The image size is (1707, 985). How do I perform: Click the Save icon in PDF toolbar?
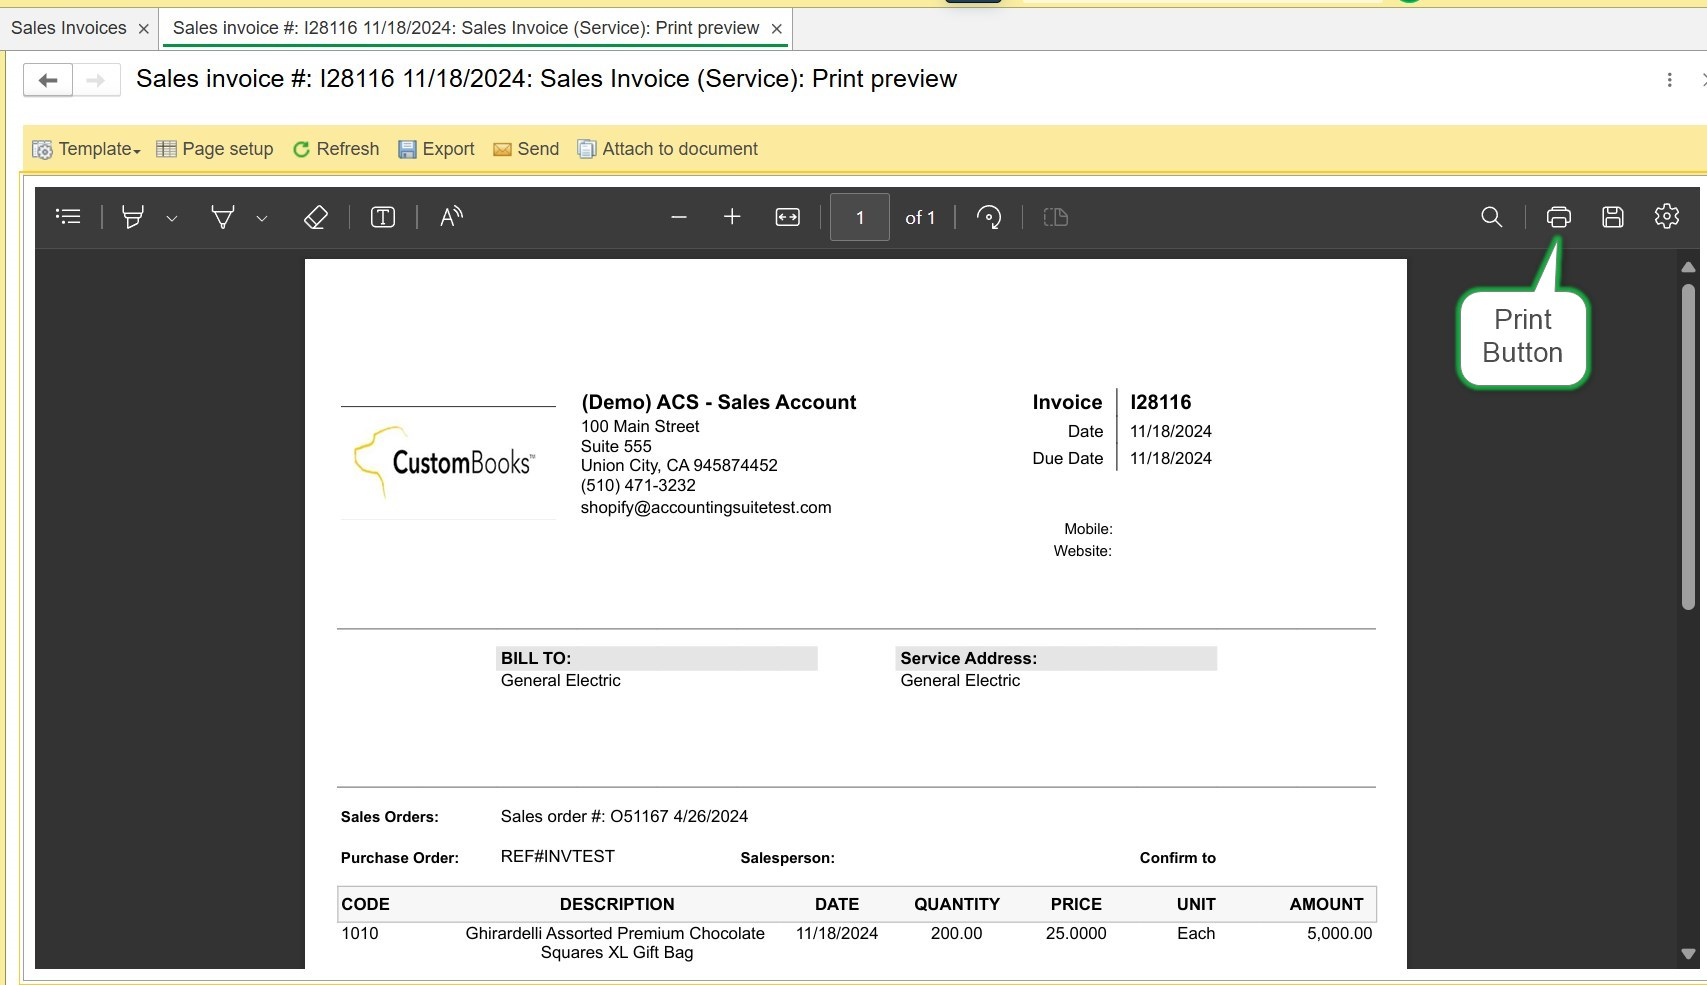(1612, 217)
